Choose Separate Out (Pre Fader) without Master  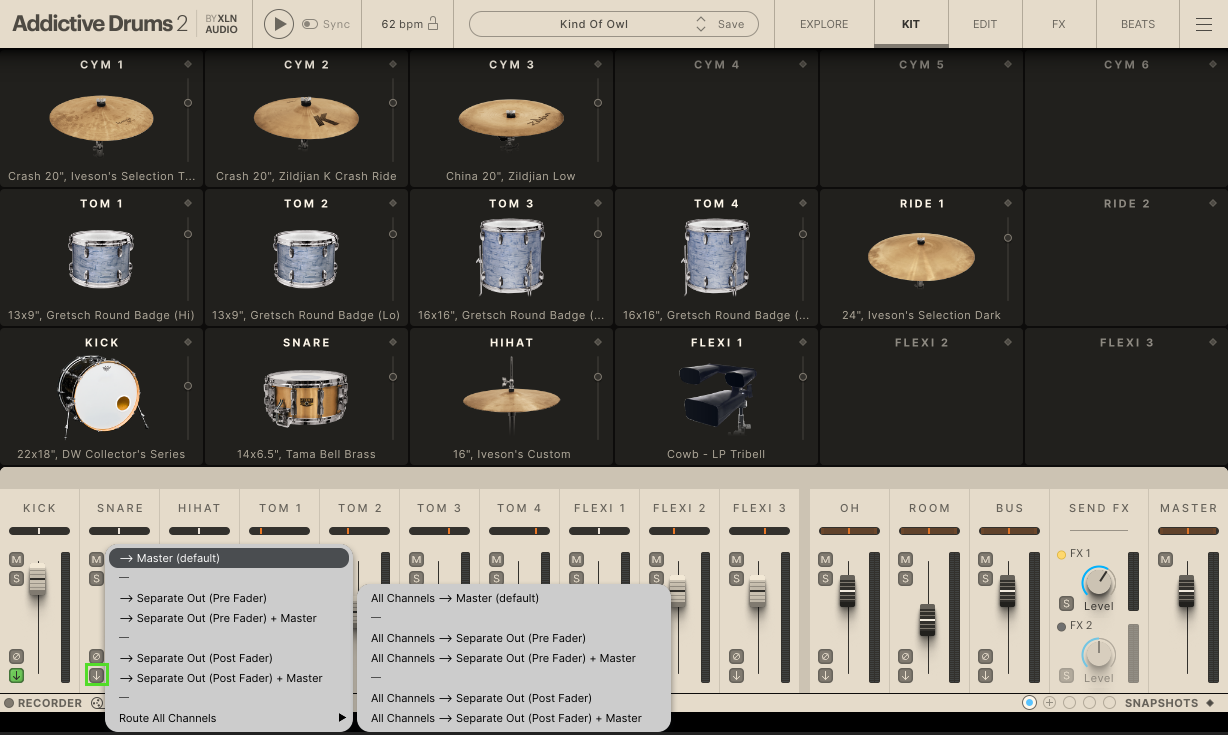229,598
